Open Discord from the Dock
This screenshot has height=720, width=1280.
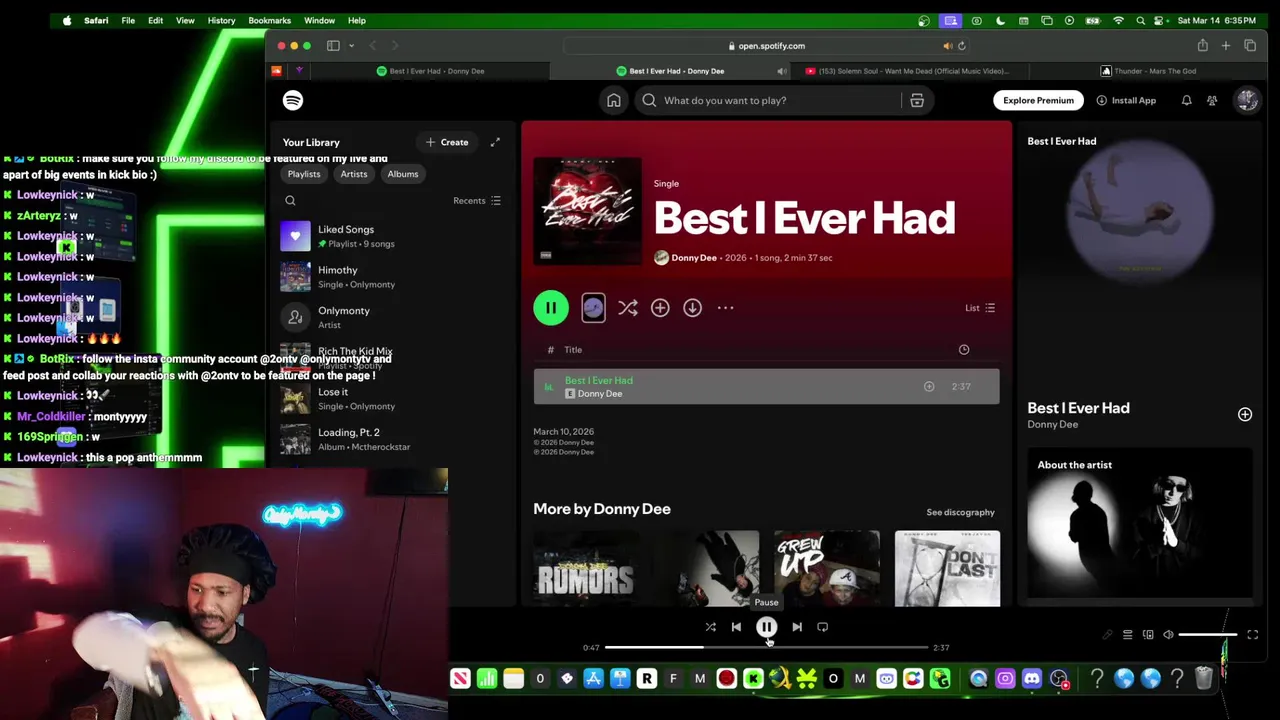coord(1032,679)
